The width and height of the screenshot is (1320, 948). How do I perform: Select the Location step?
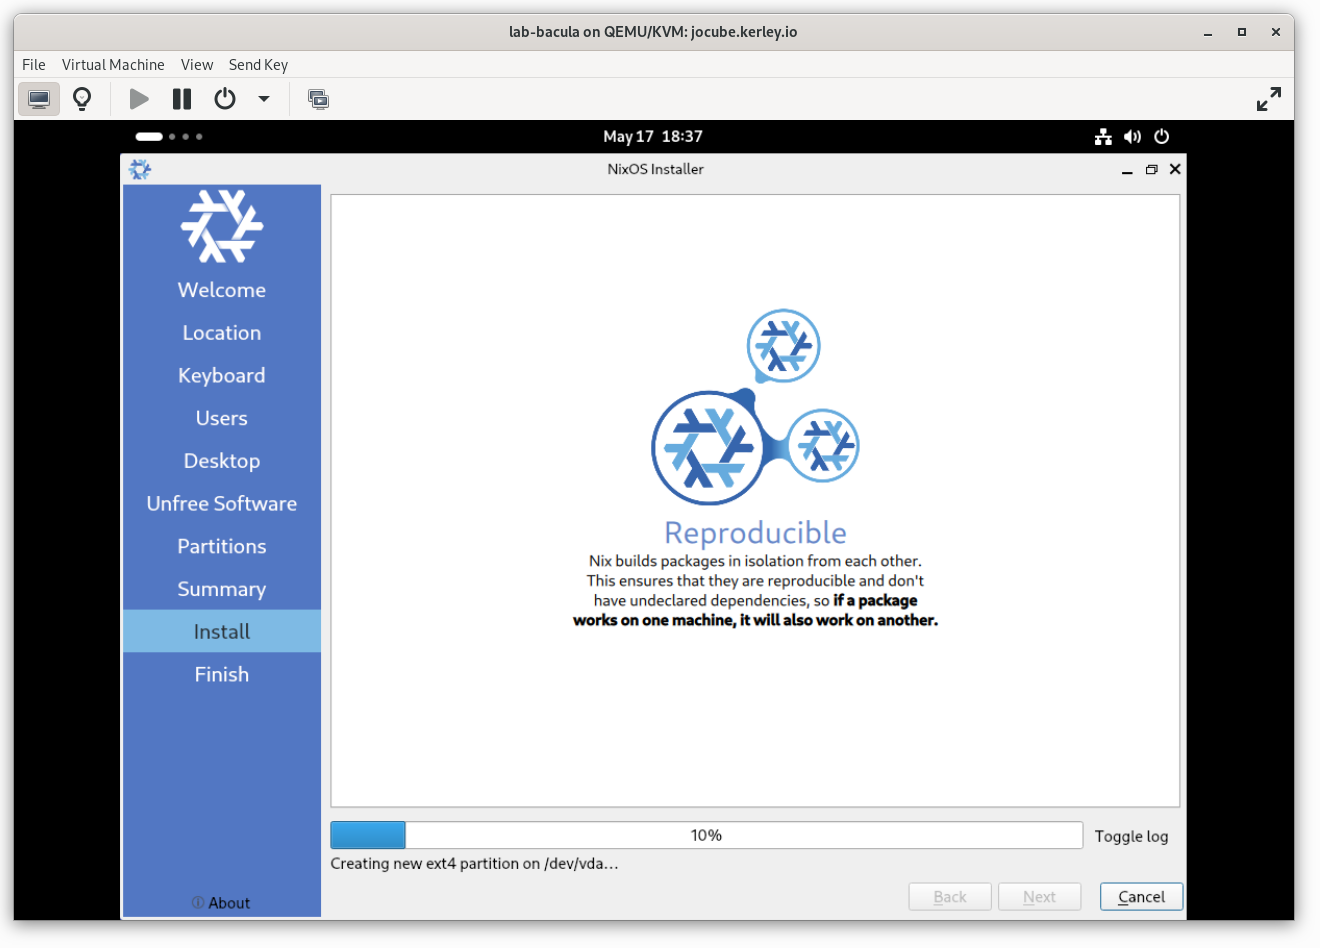click(222, 333)
